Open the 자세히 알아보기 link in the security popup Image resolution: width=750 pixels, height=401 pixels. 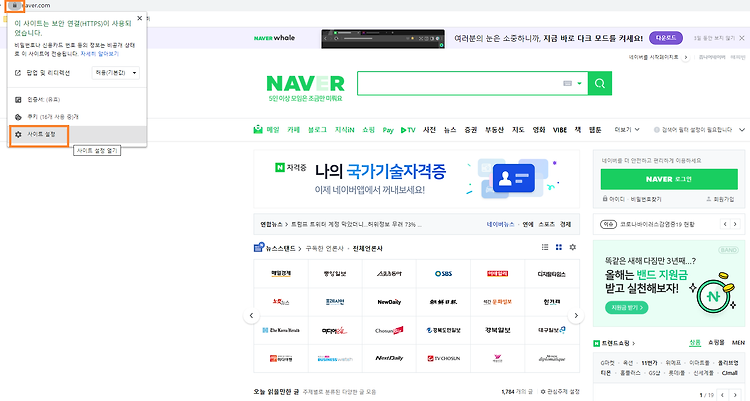[x=99, y=54]
